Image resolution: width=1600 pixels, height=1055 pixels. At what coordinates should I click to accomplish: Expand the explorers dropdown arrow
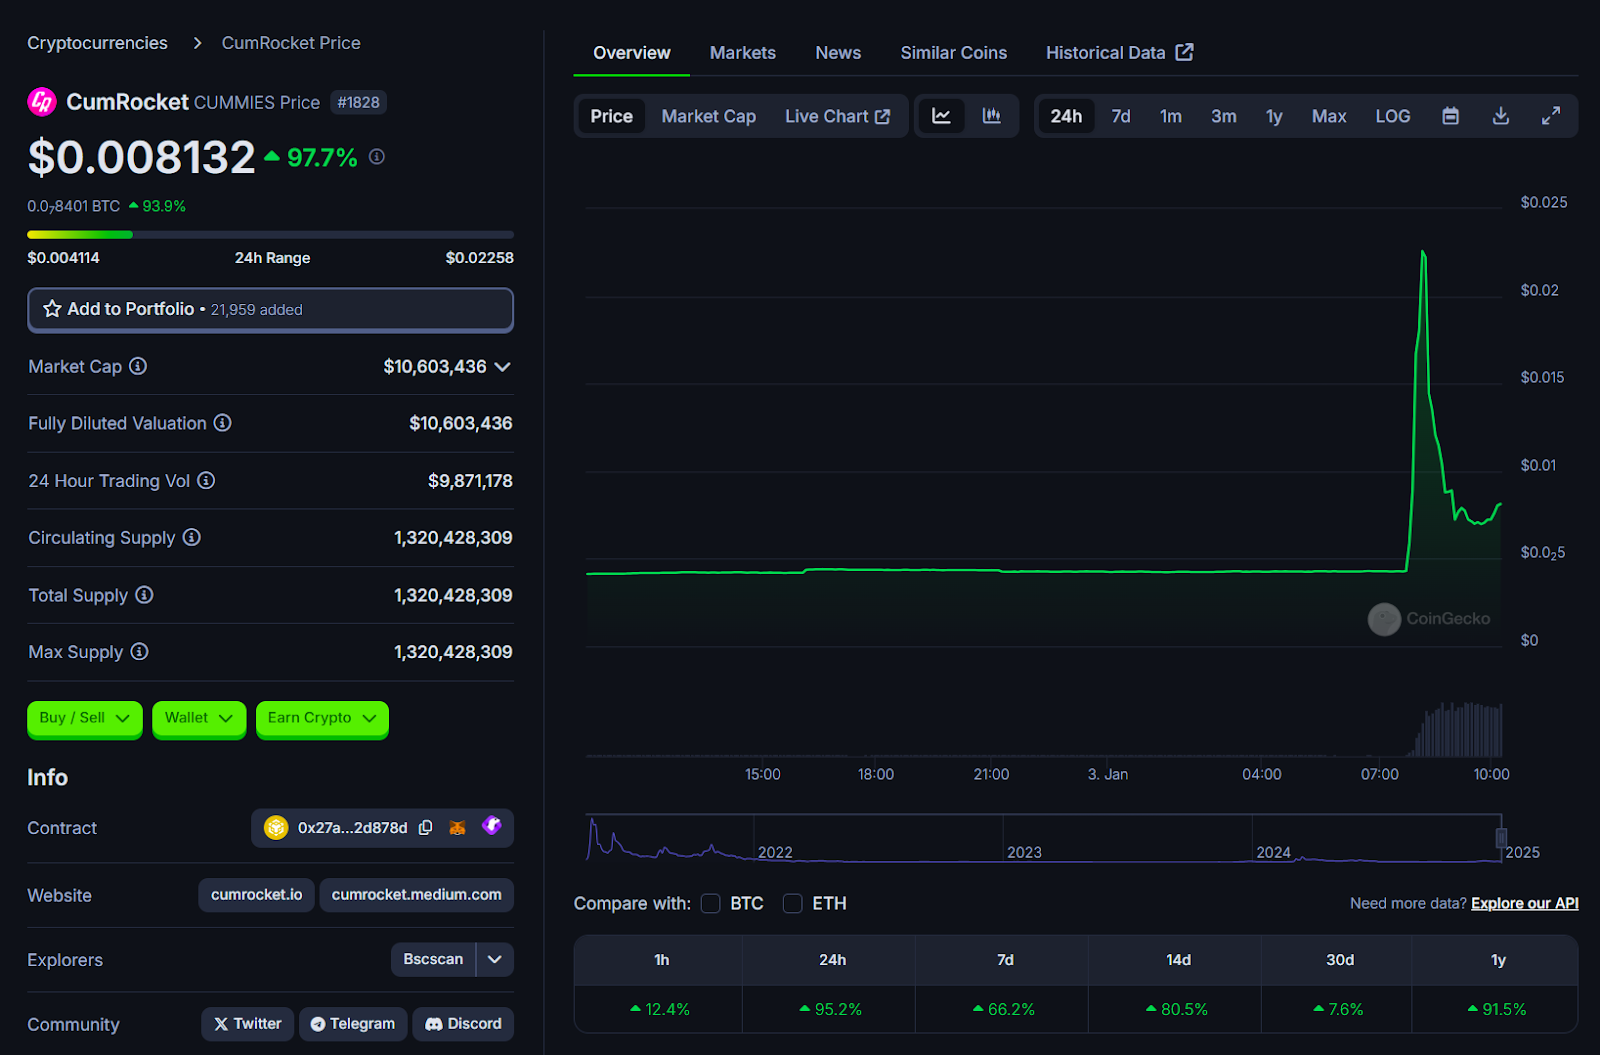click(x=495, y=959)
